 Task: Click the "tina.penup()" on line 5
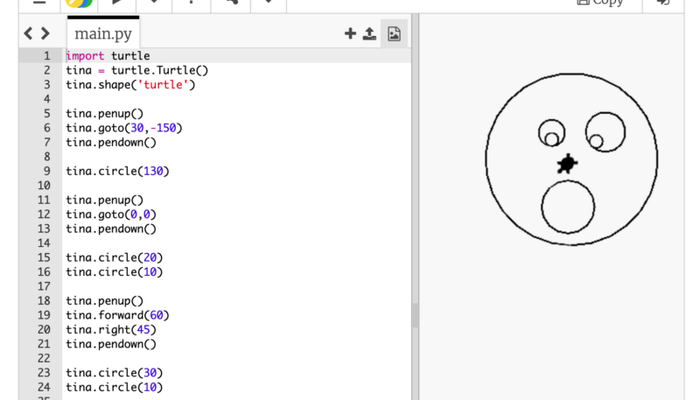[x=105, y=113]
